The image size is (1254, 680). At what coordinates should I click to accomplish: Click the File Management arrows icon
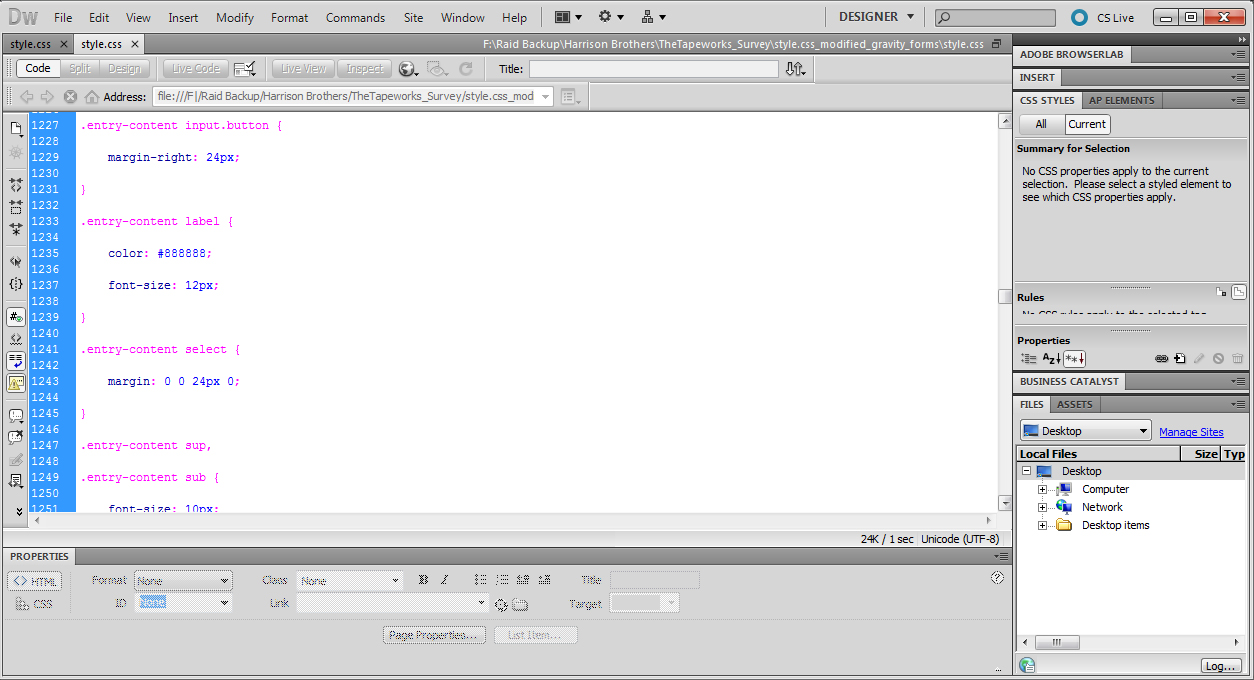(795, 69)
